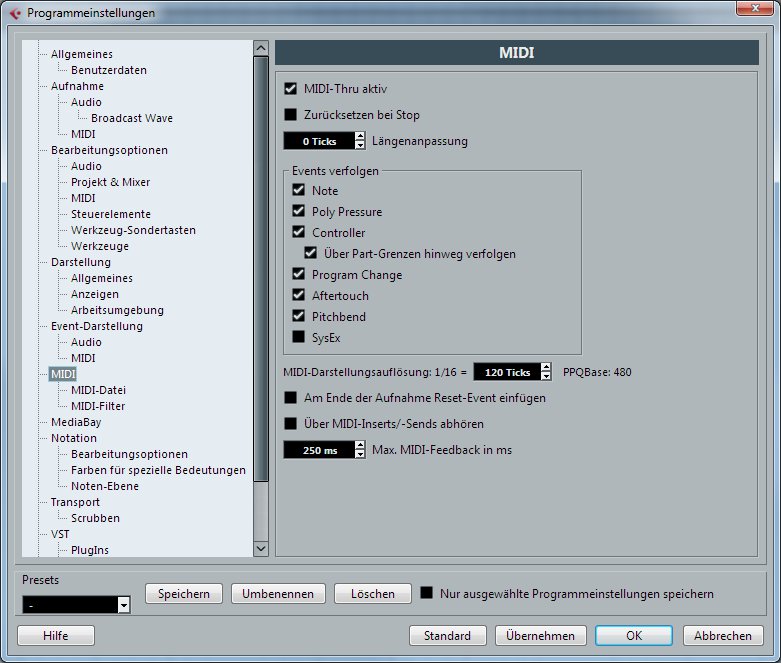Uncheck the Note event checkbox
Viewport: 781px width, 663px height.
[298, 190]
